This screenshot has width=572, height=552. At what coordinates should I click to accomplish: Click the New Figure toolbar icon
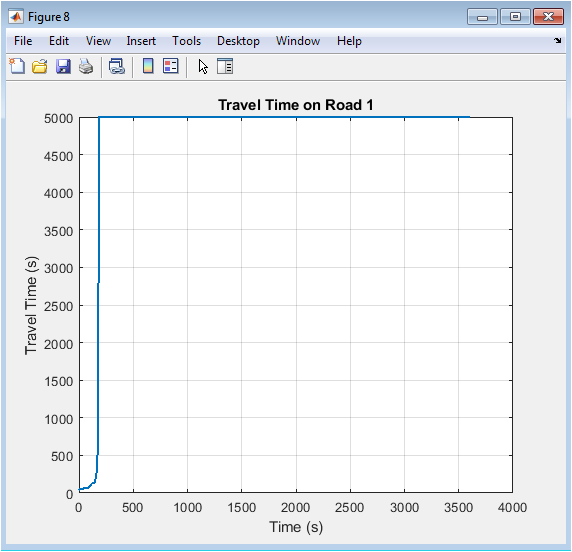[x=17, y=66]
